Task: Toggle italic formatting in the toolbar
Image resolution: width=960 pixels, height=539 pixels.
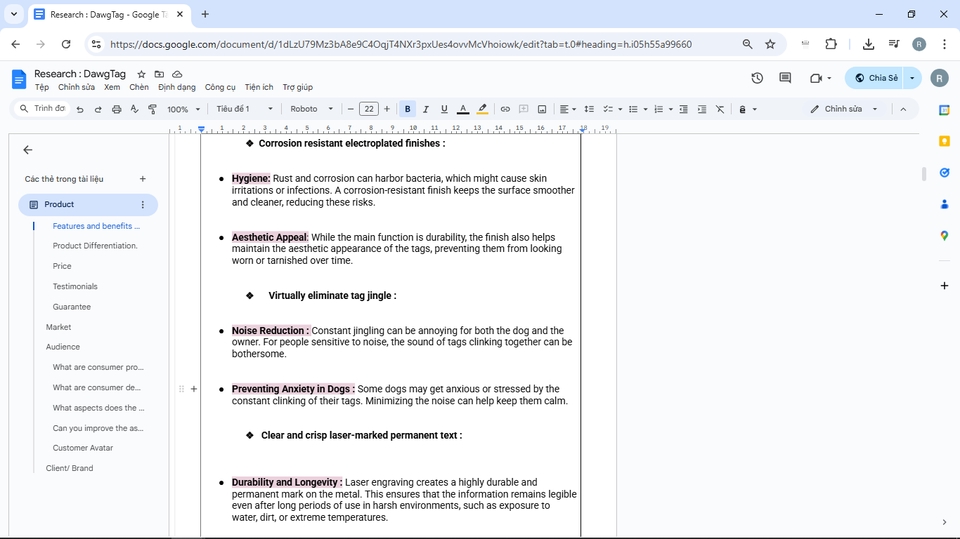Action: click(425, 109)
